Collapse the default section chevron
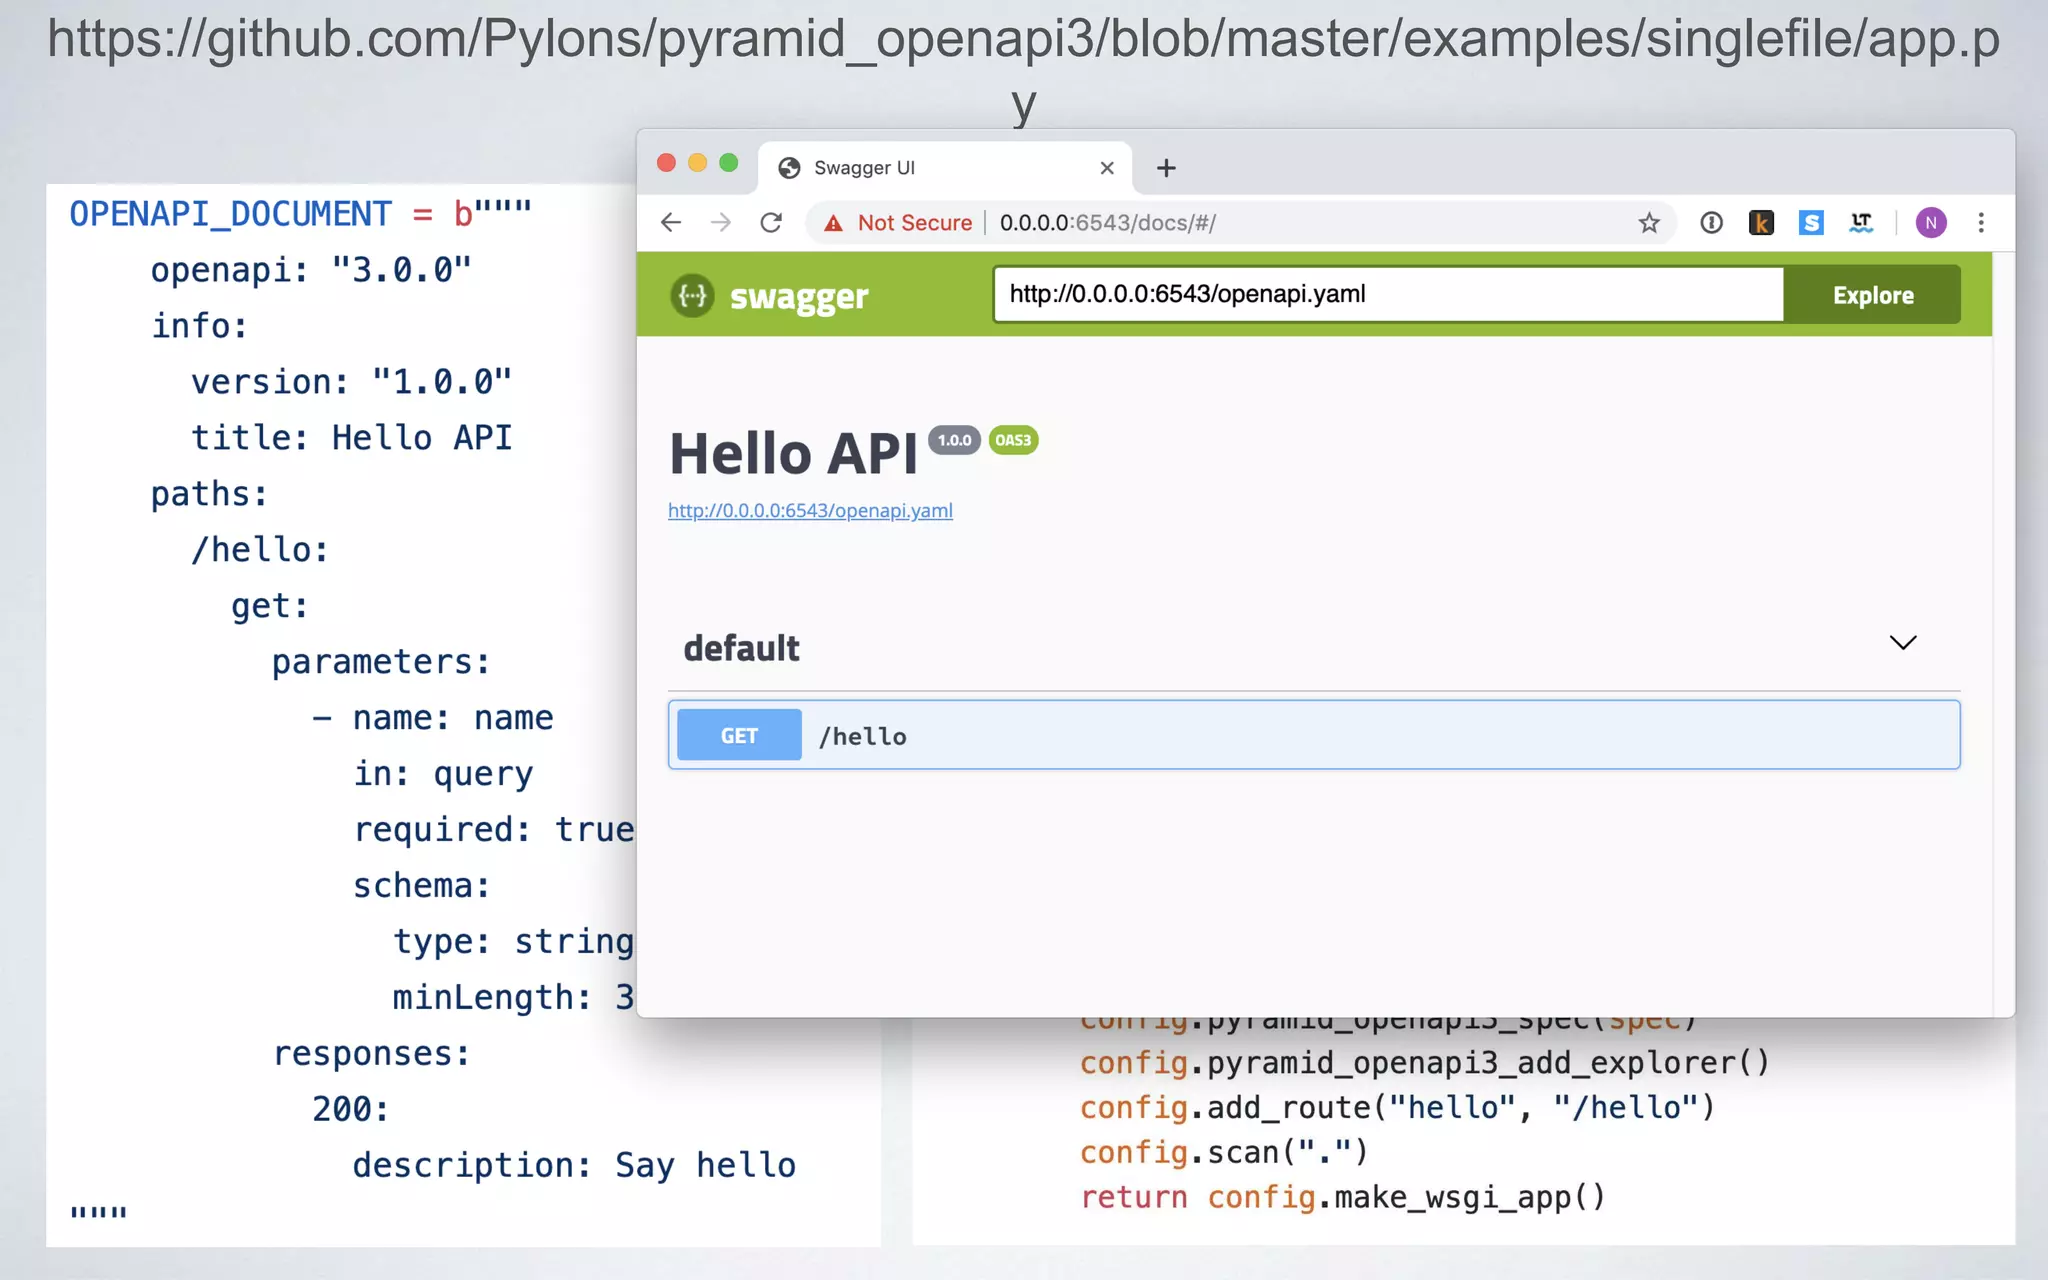Screen dimensions: 2048x1280 coord(1903,643)
